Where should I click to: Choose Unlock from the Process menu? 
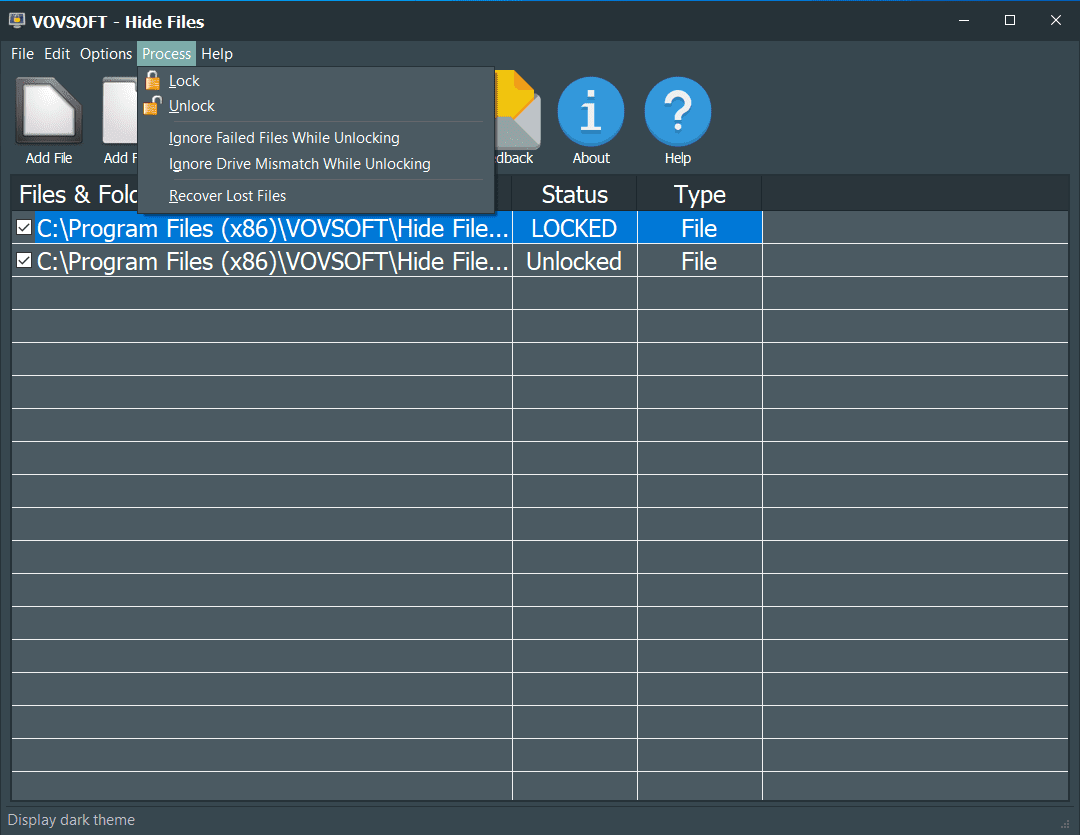point(316,106)
